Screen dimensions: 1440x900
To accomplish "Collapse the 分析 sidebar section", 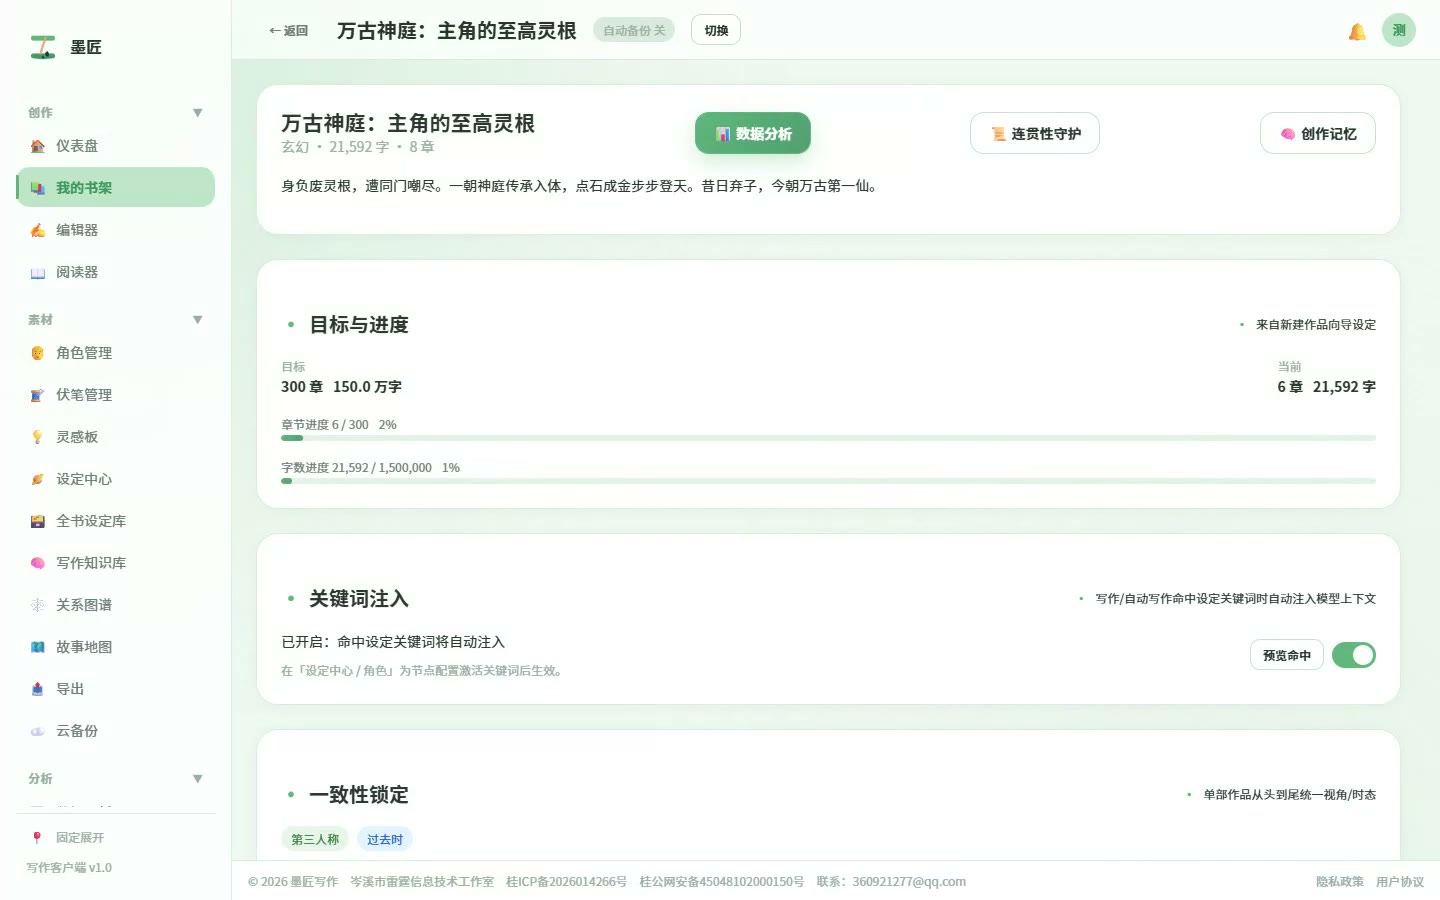I will 198,779.
